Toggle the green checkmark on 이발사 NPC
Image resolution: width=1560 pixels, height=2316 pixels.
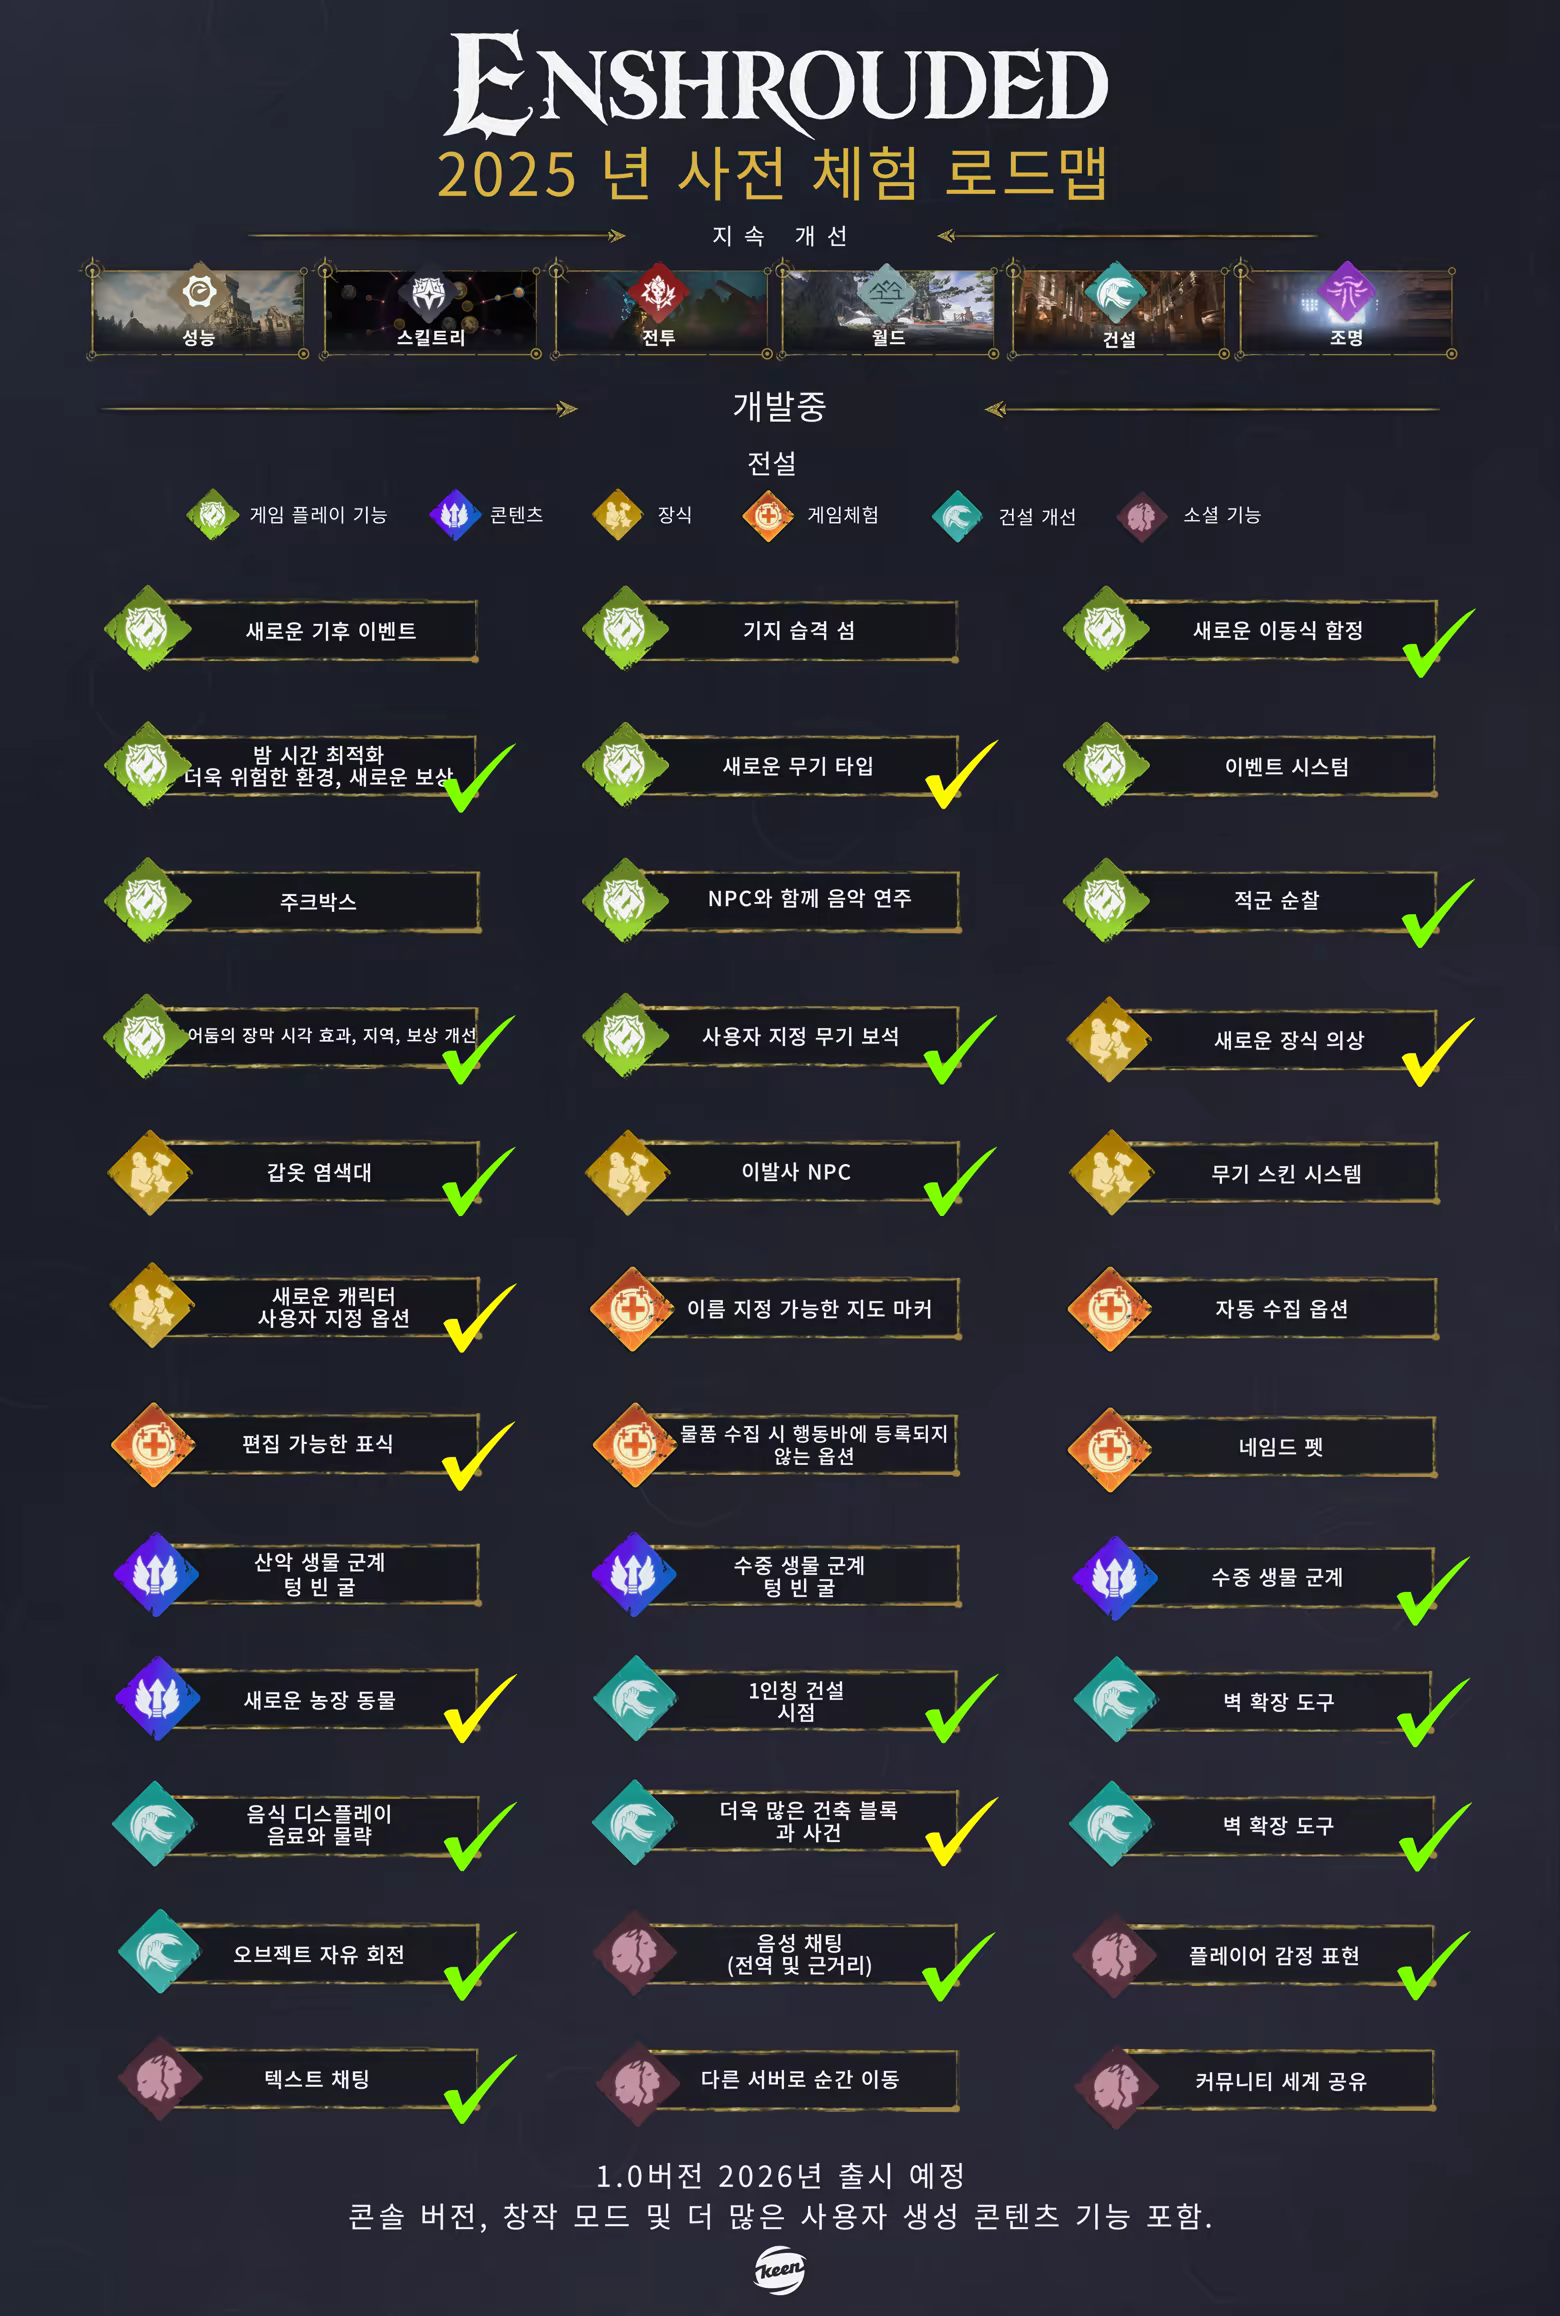click(959, 1181)
